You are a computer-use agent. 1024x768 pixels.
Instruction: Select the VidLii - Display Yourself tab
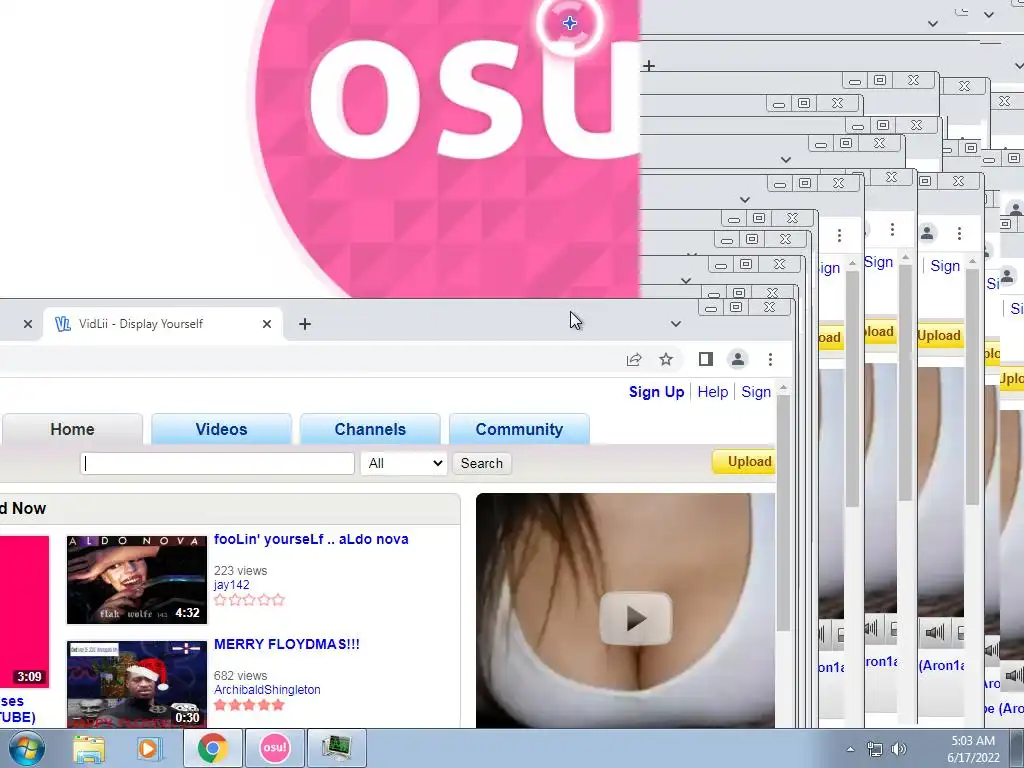click(x=163, y=324)
